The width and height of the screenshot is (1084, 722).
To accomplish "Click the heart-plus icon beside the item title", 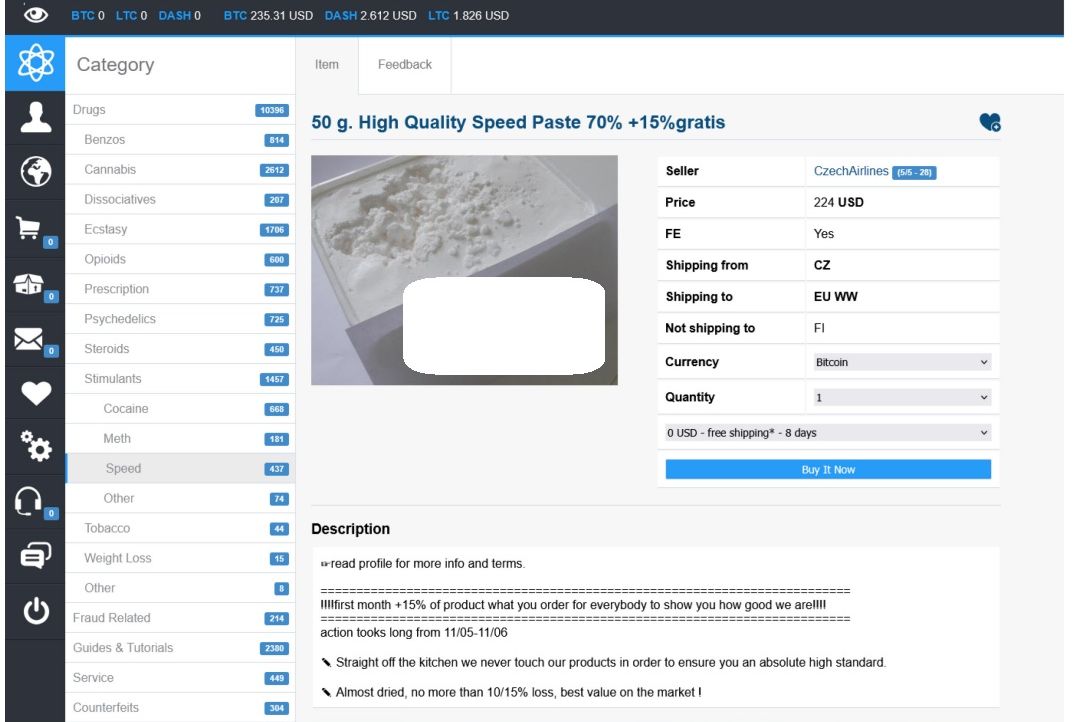I will pos(989,122).
